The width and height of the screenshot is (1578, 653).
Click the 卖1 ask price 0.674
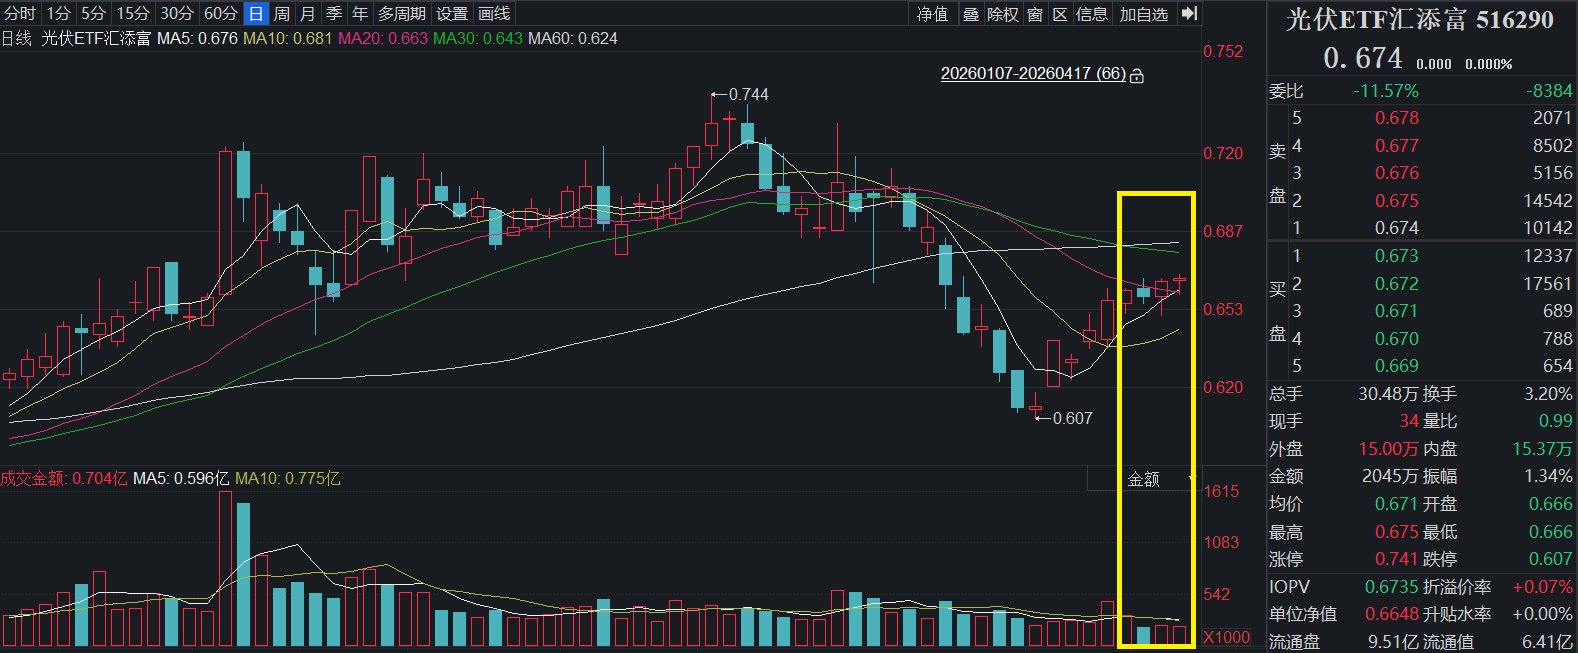pos(1396,228)
